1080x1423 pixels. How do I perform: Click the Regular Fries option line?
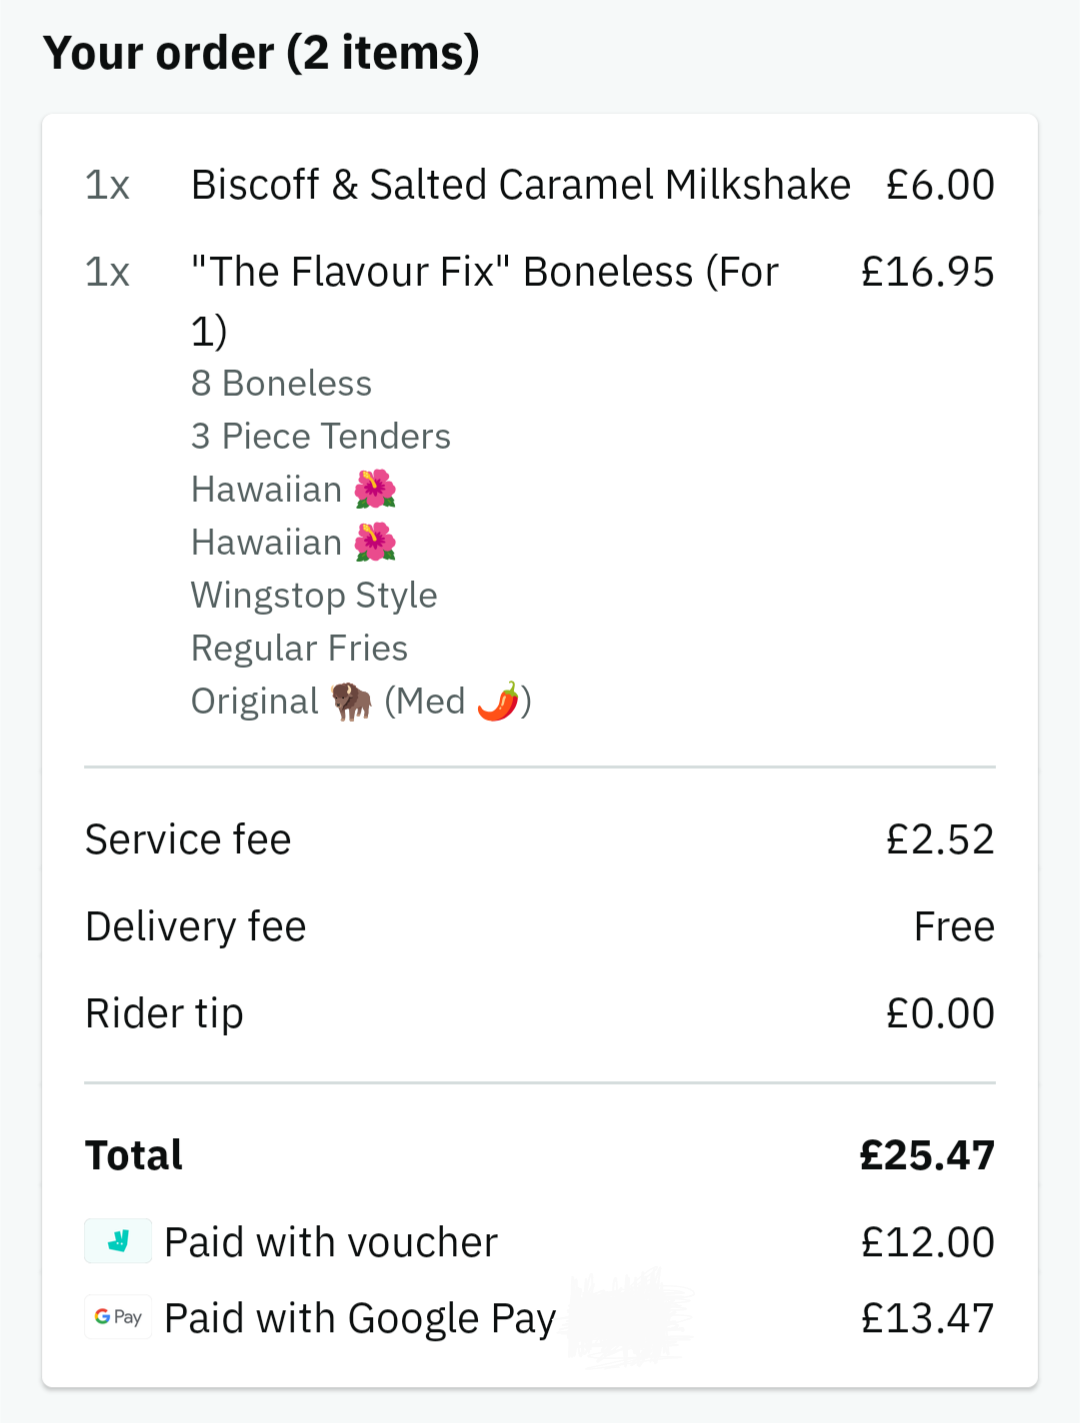coord(299,648)
